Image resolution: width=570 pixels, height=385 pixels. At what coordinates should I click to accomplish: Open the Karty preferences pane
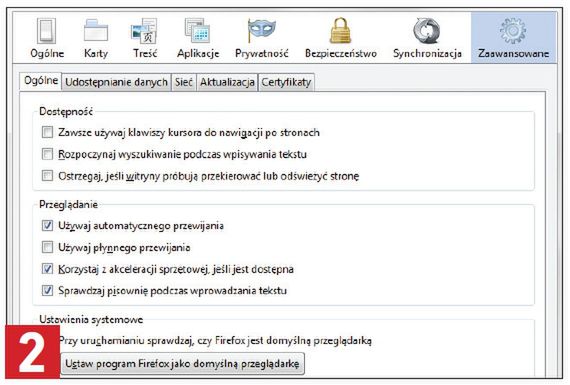(x=96, y=38)
